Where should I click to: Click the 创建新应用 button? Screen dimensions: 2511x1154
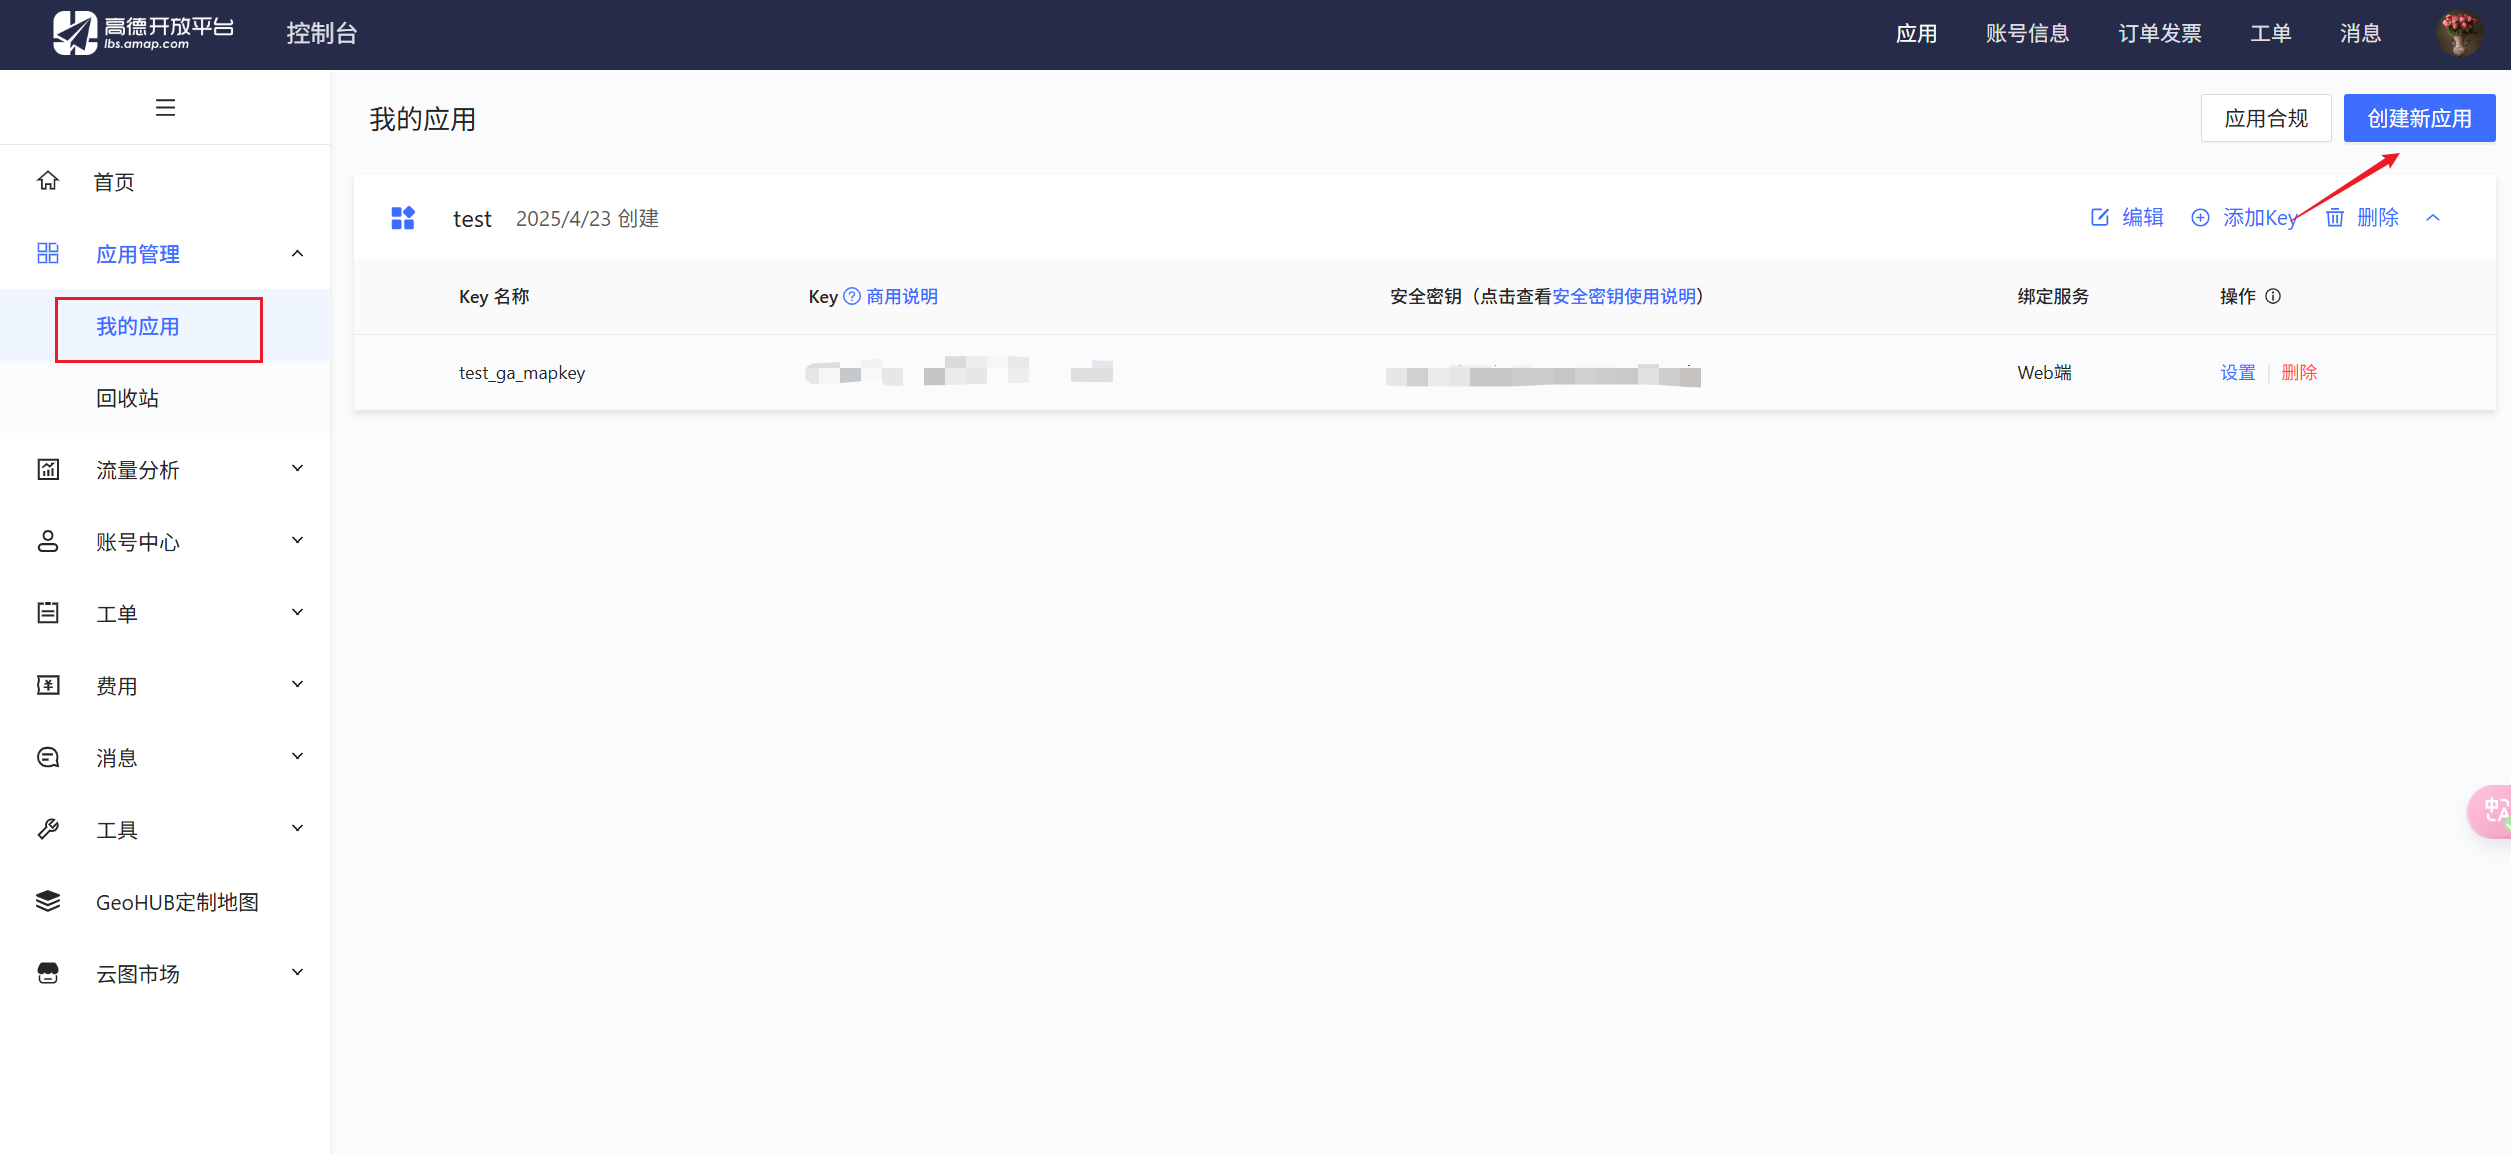2419,117
